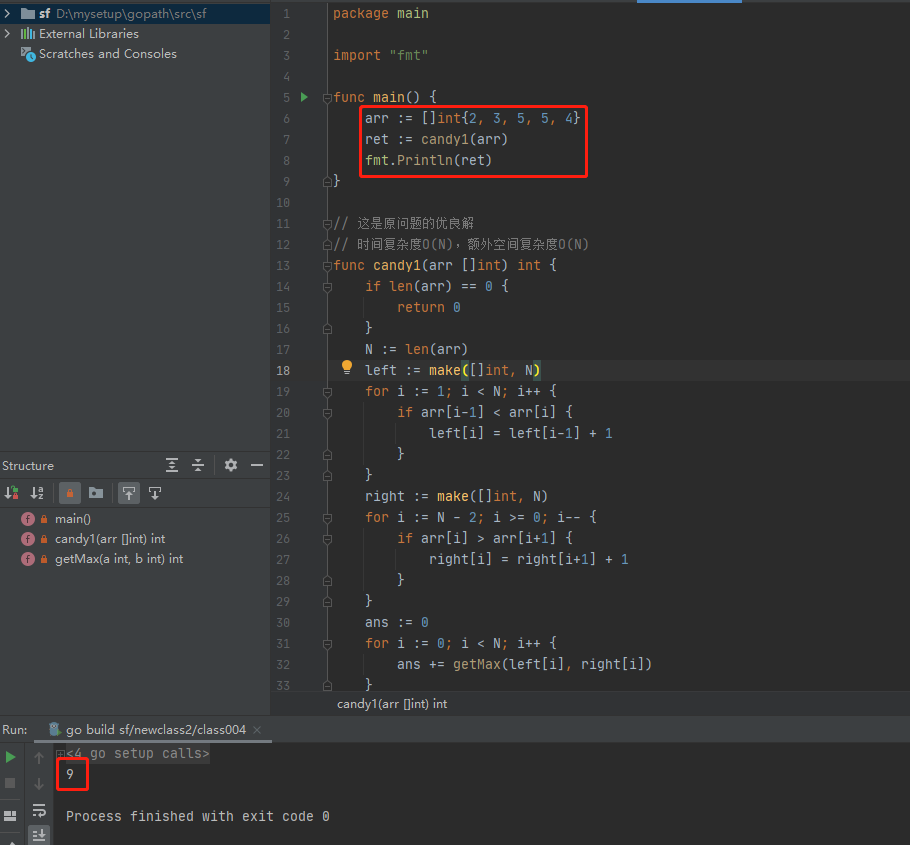Expand the sf project folder

click(x=7, y=13)
